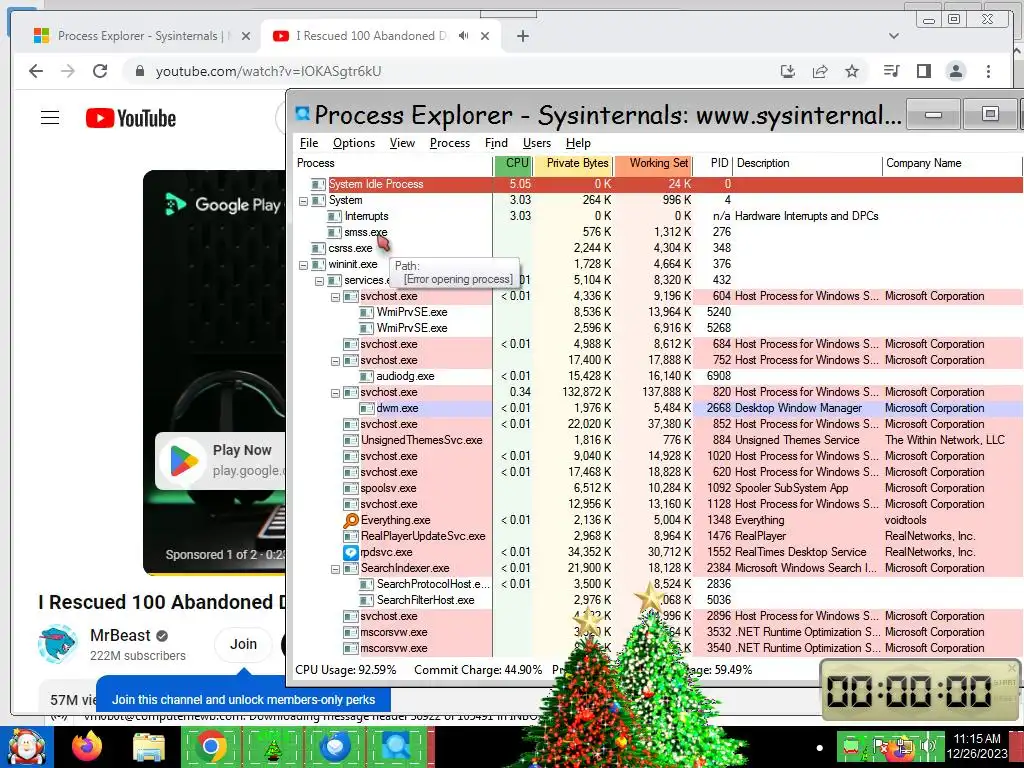
Task: Open the File menu in Process Explorer
Action: (309, 143)
